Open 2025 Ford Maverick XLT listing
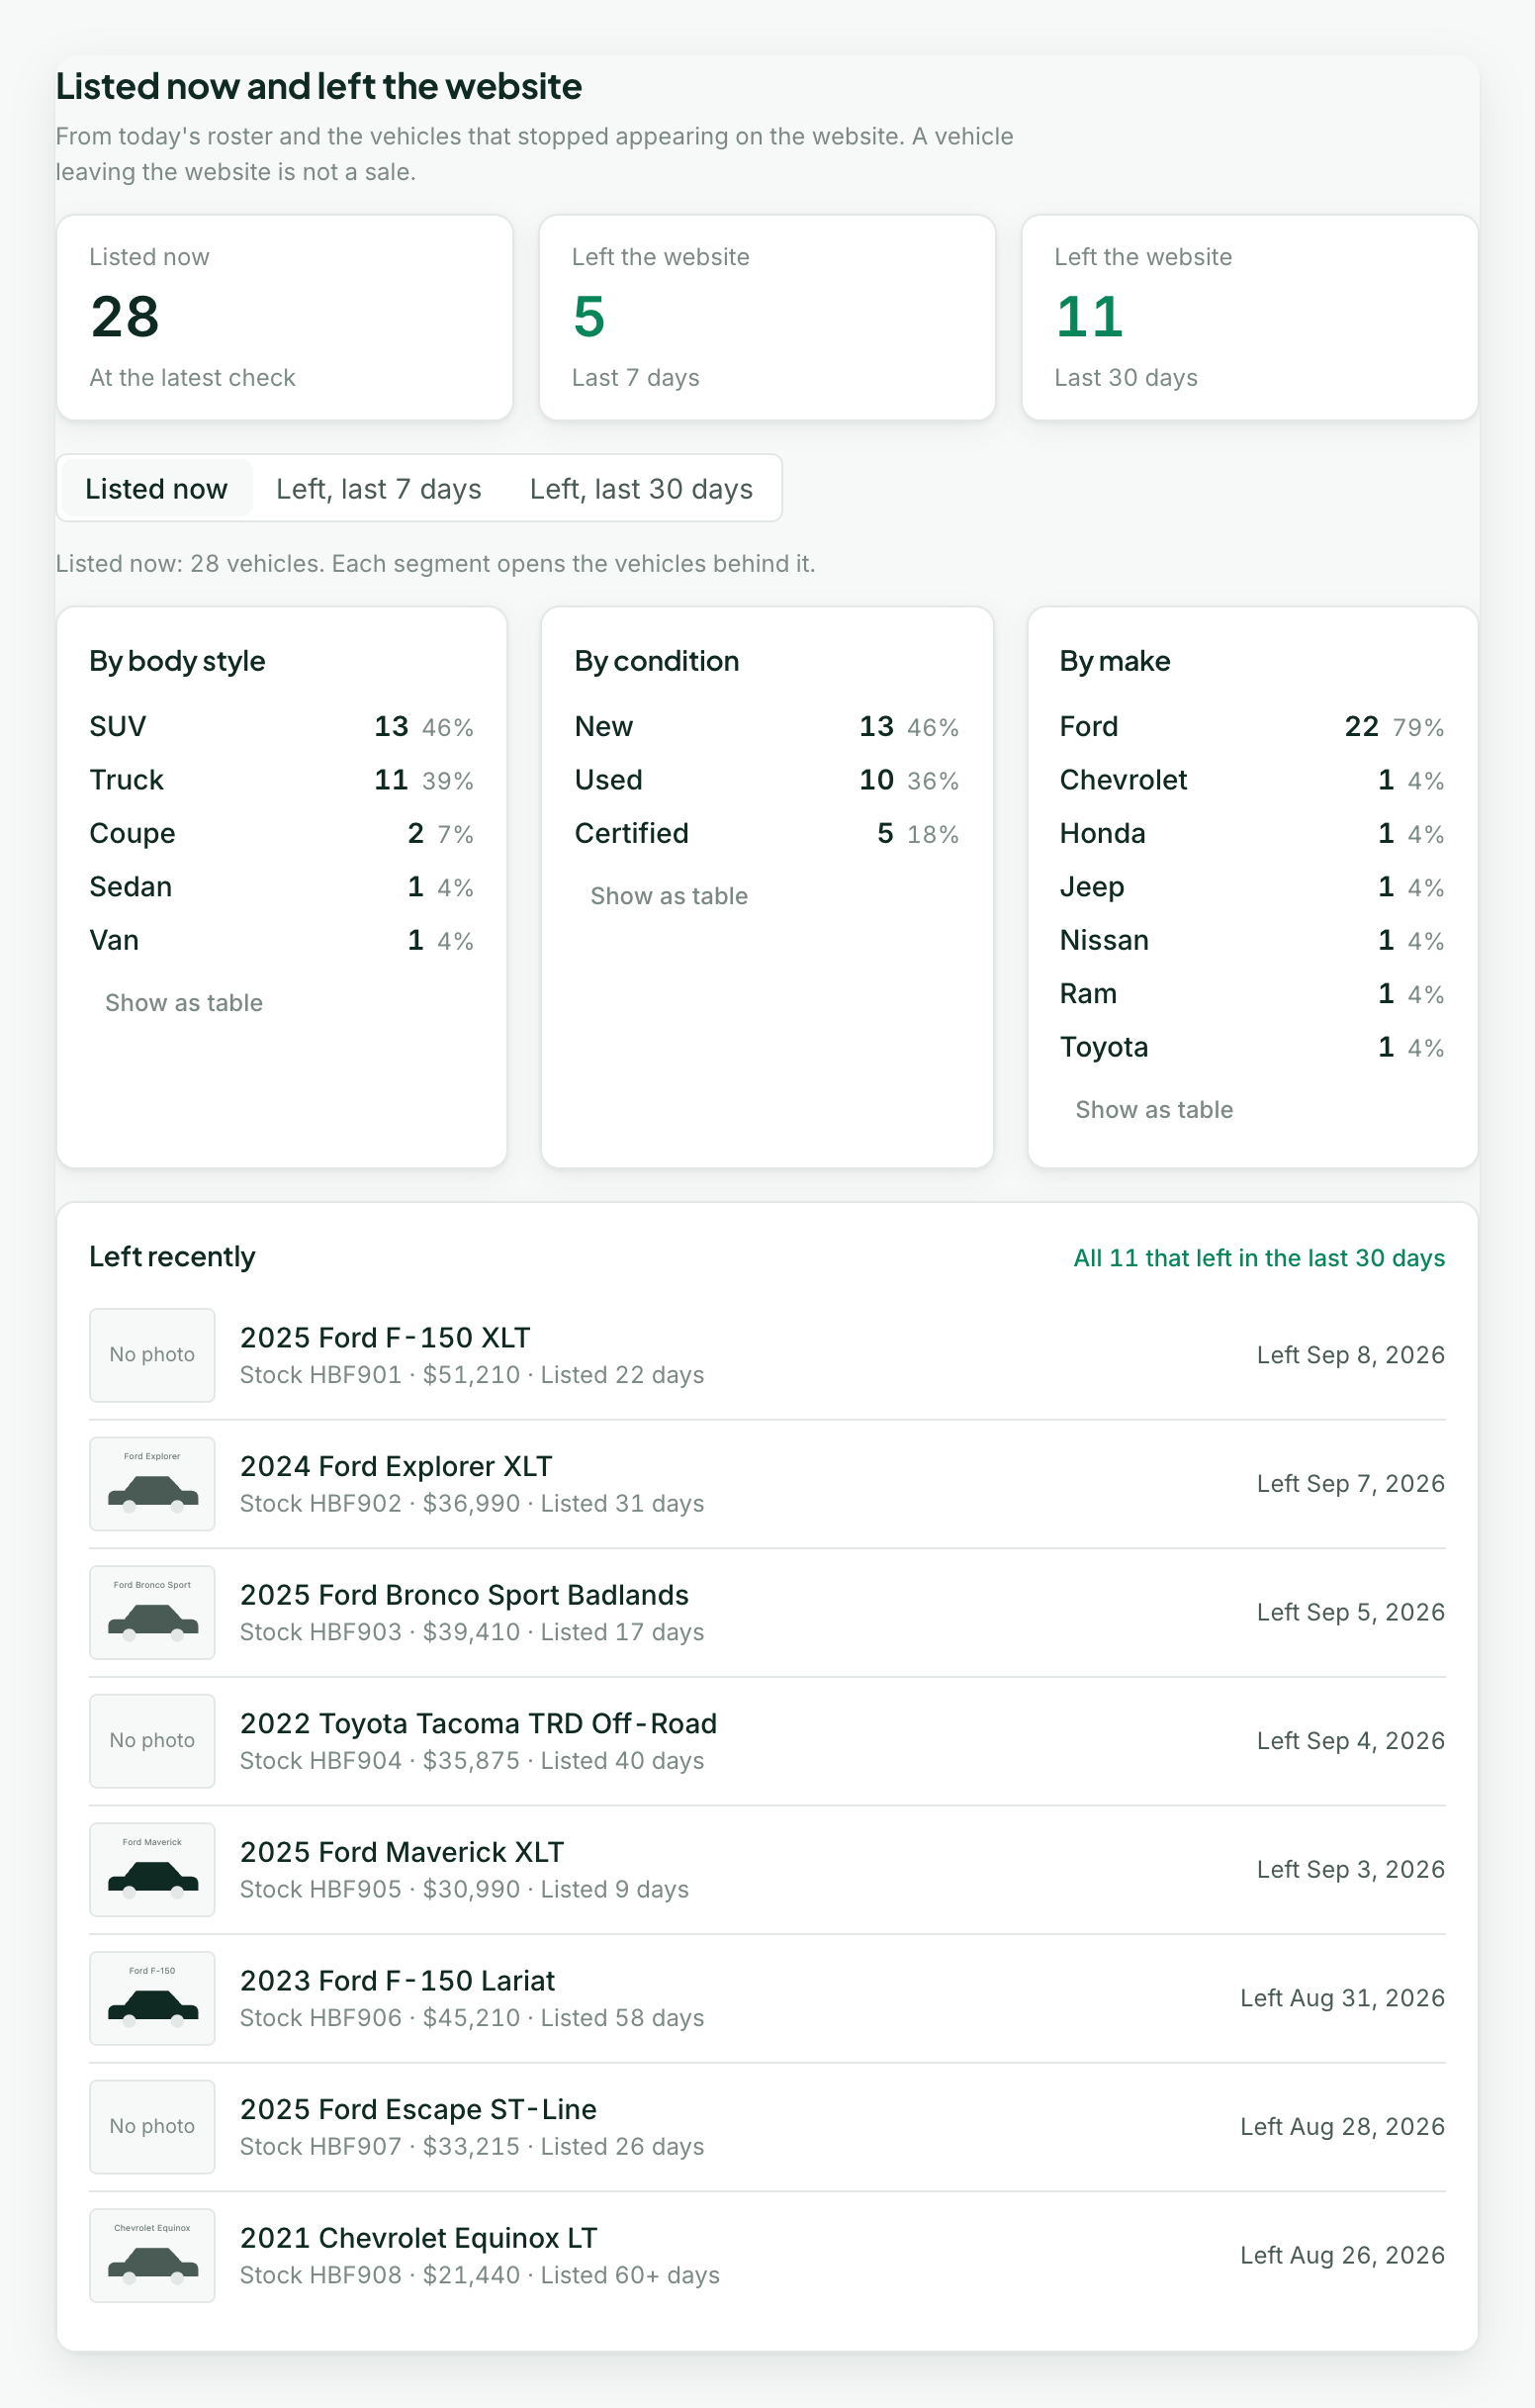Image resolution: width=1535 pixels, height=2408 pixels. click(x=767, y=1870)
